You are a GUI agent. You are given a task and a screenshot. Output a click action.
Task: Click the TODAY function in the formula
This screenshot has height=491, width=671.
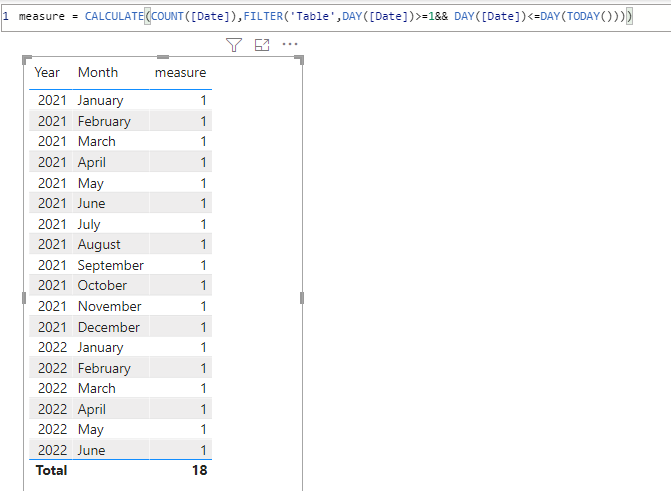583,16
